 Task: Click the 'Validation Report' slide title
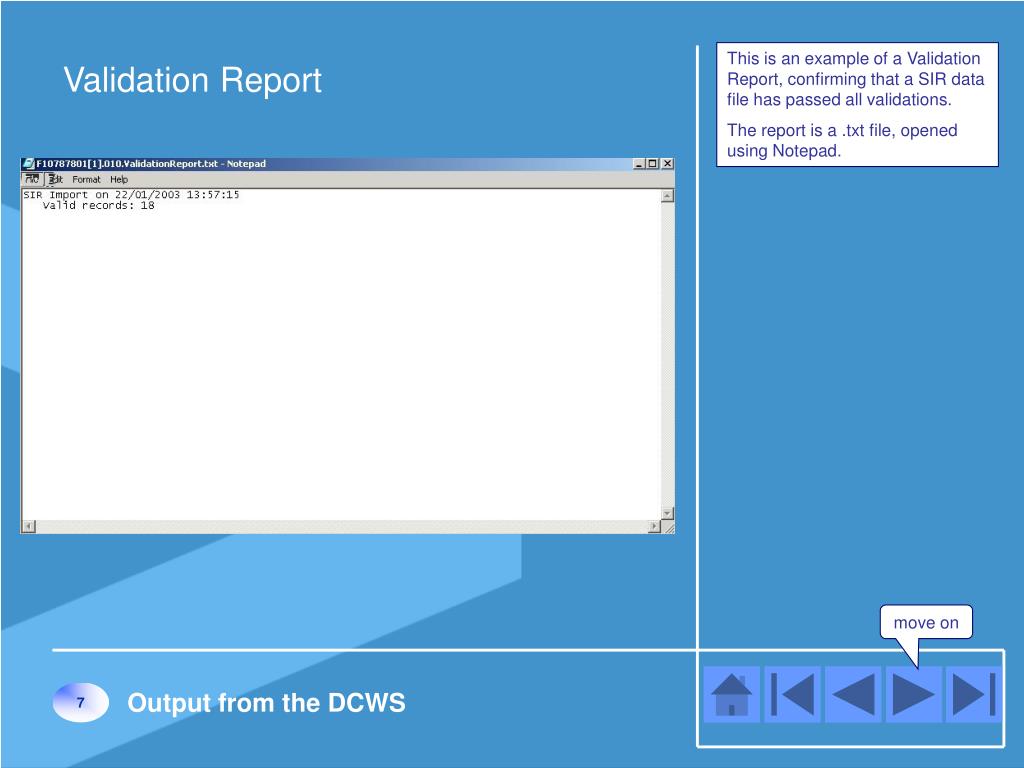[x=193, y=80]
